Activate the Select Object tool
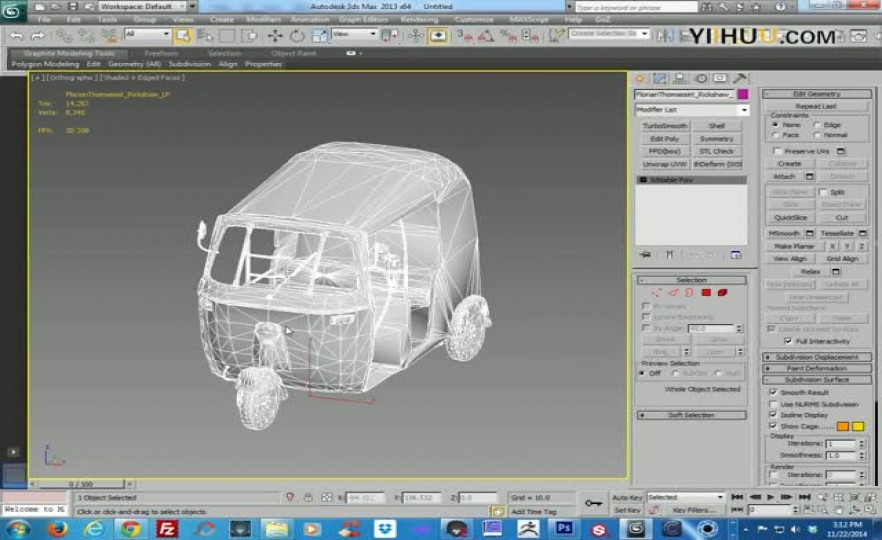Screen dimensions: 882x540 point(183,36)
